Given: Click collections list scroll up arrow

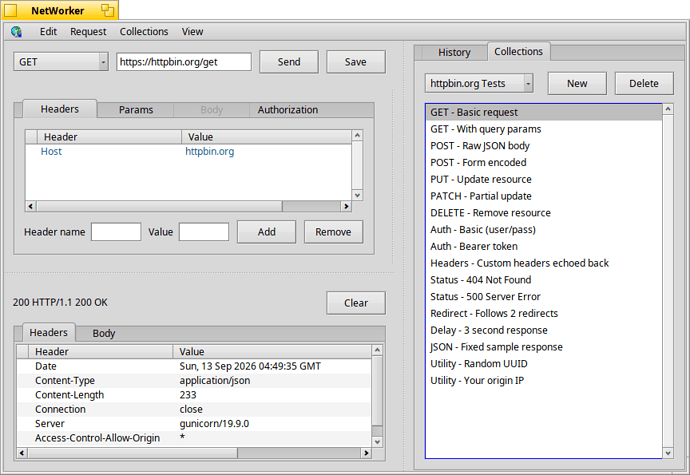Looking at the screenshot, I should 668,109.
